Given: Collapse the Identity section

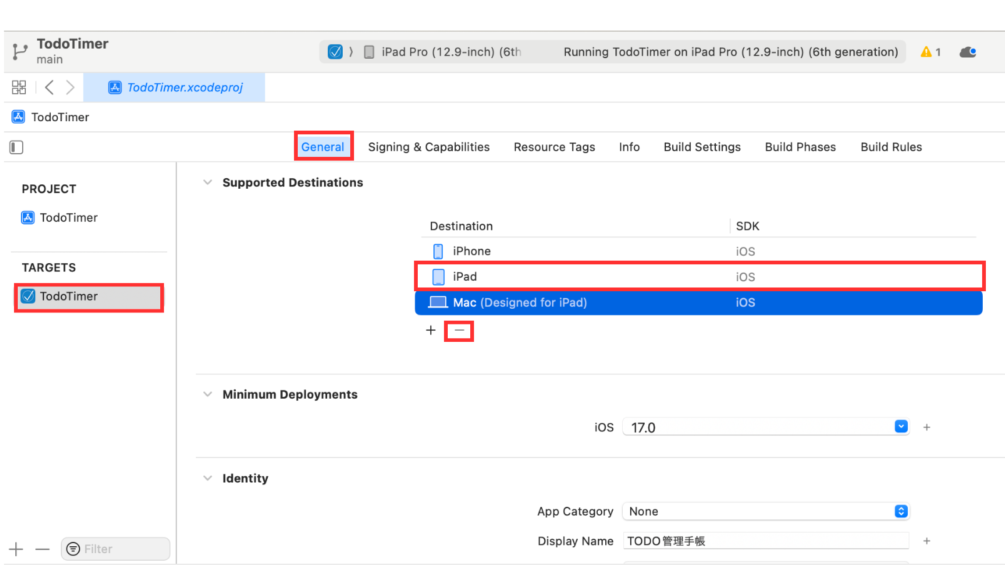Looking at the screenshot, I should coord(208,479).
